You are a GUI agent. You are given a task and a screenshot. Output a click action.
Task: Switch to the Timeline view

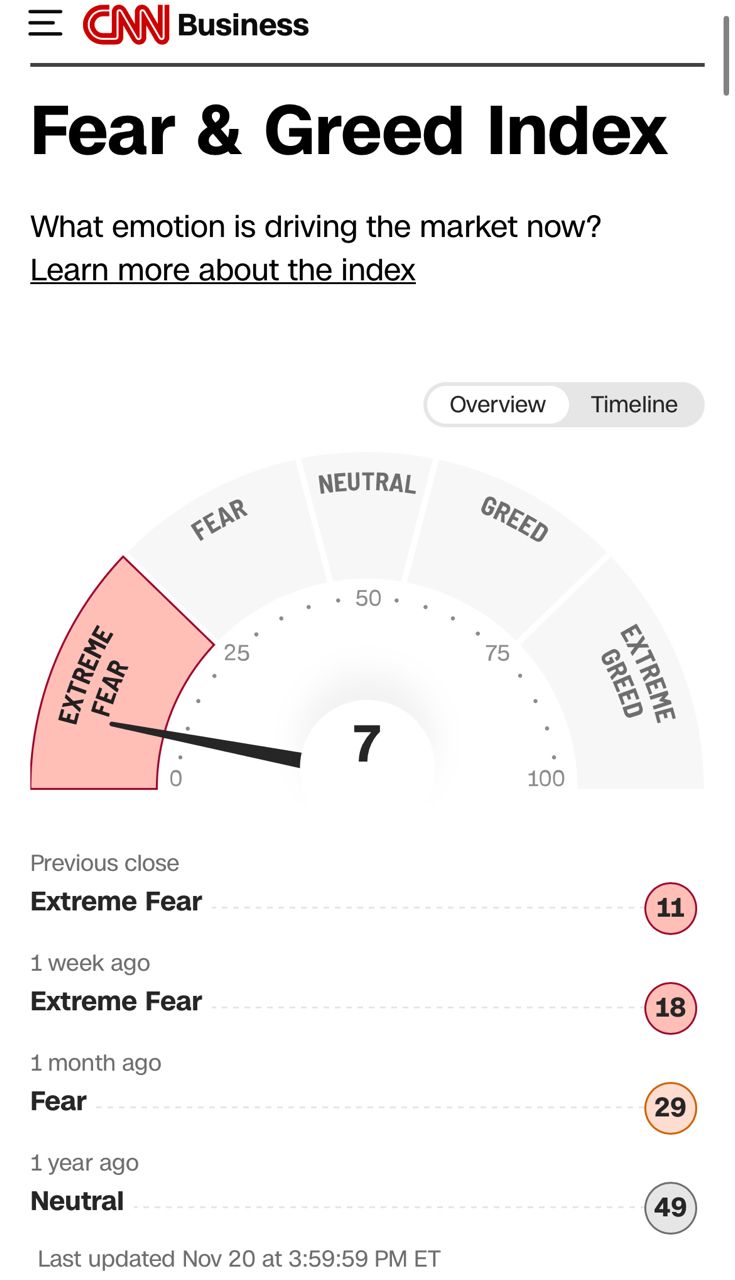point(634,405)
